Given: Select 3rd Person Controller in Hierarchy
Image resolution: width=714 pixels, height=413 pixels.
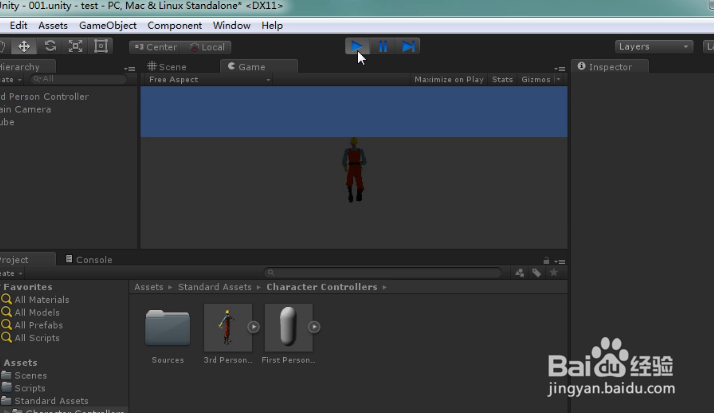Looking at the screenshot, I should (x=45, y=97).
